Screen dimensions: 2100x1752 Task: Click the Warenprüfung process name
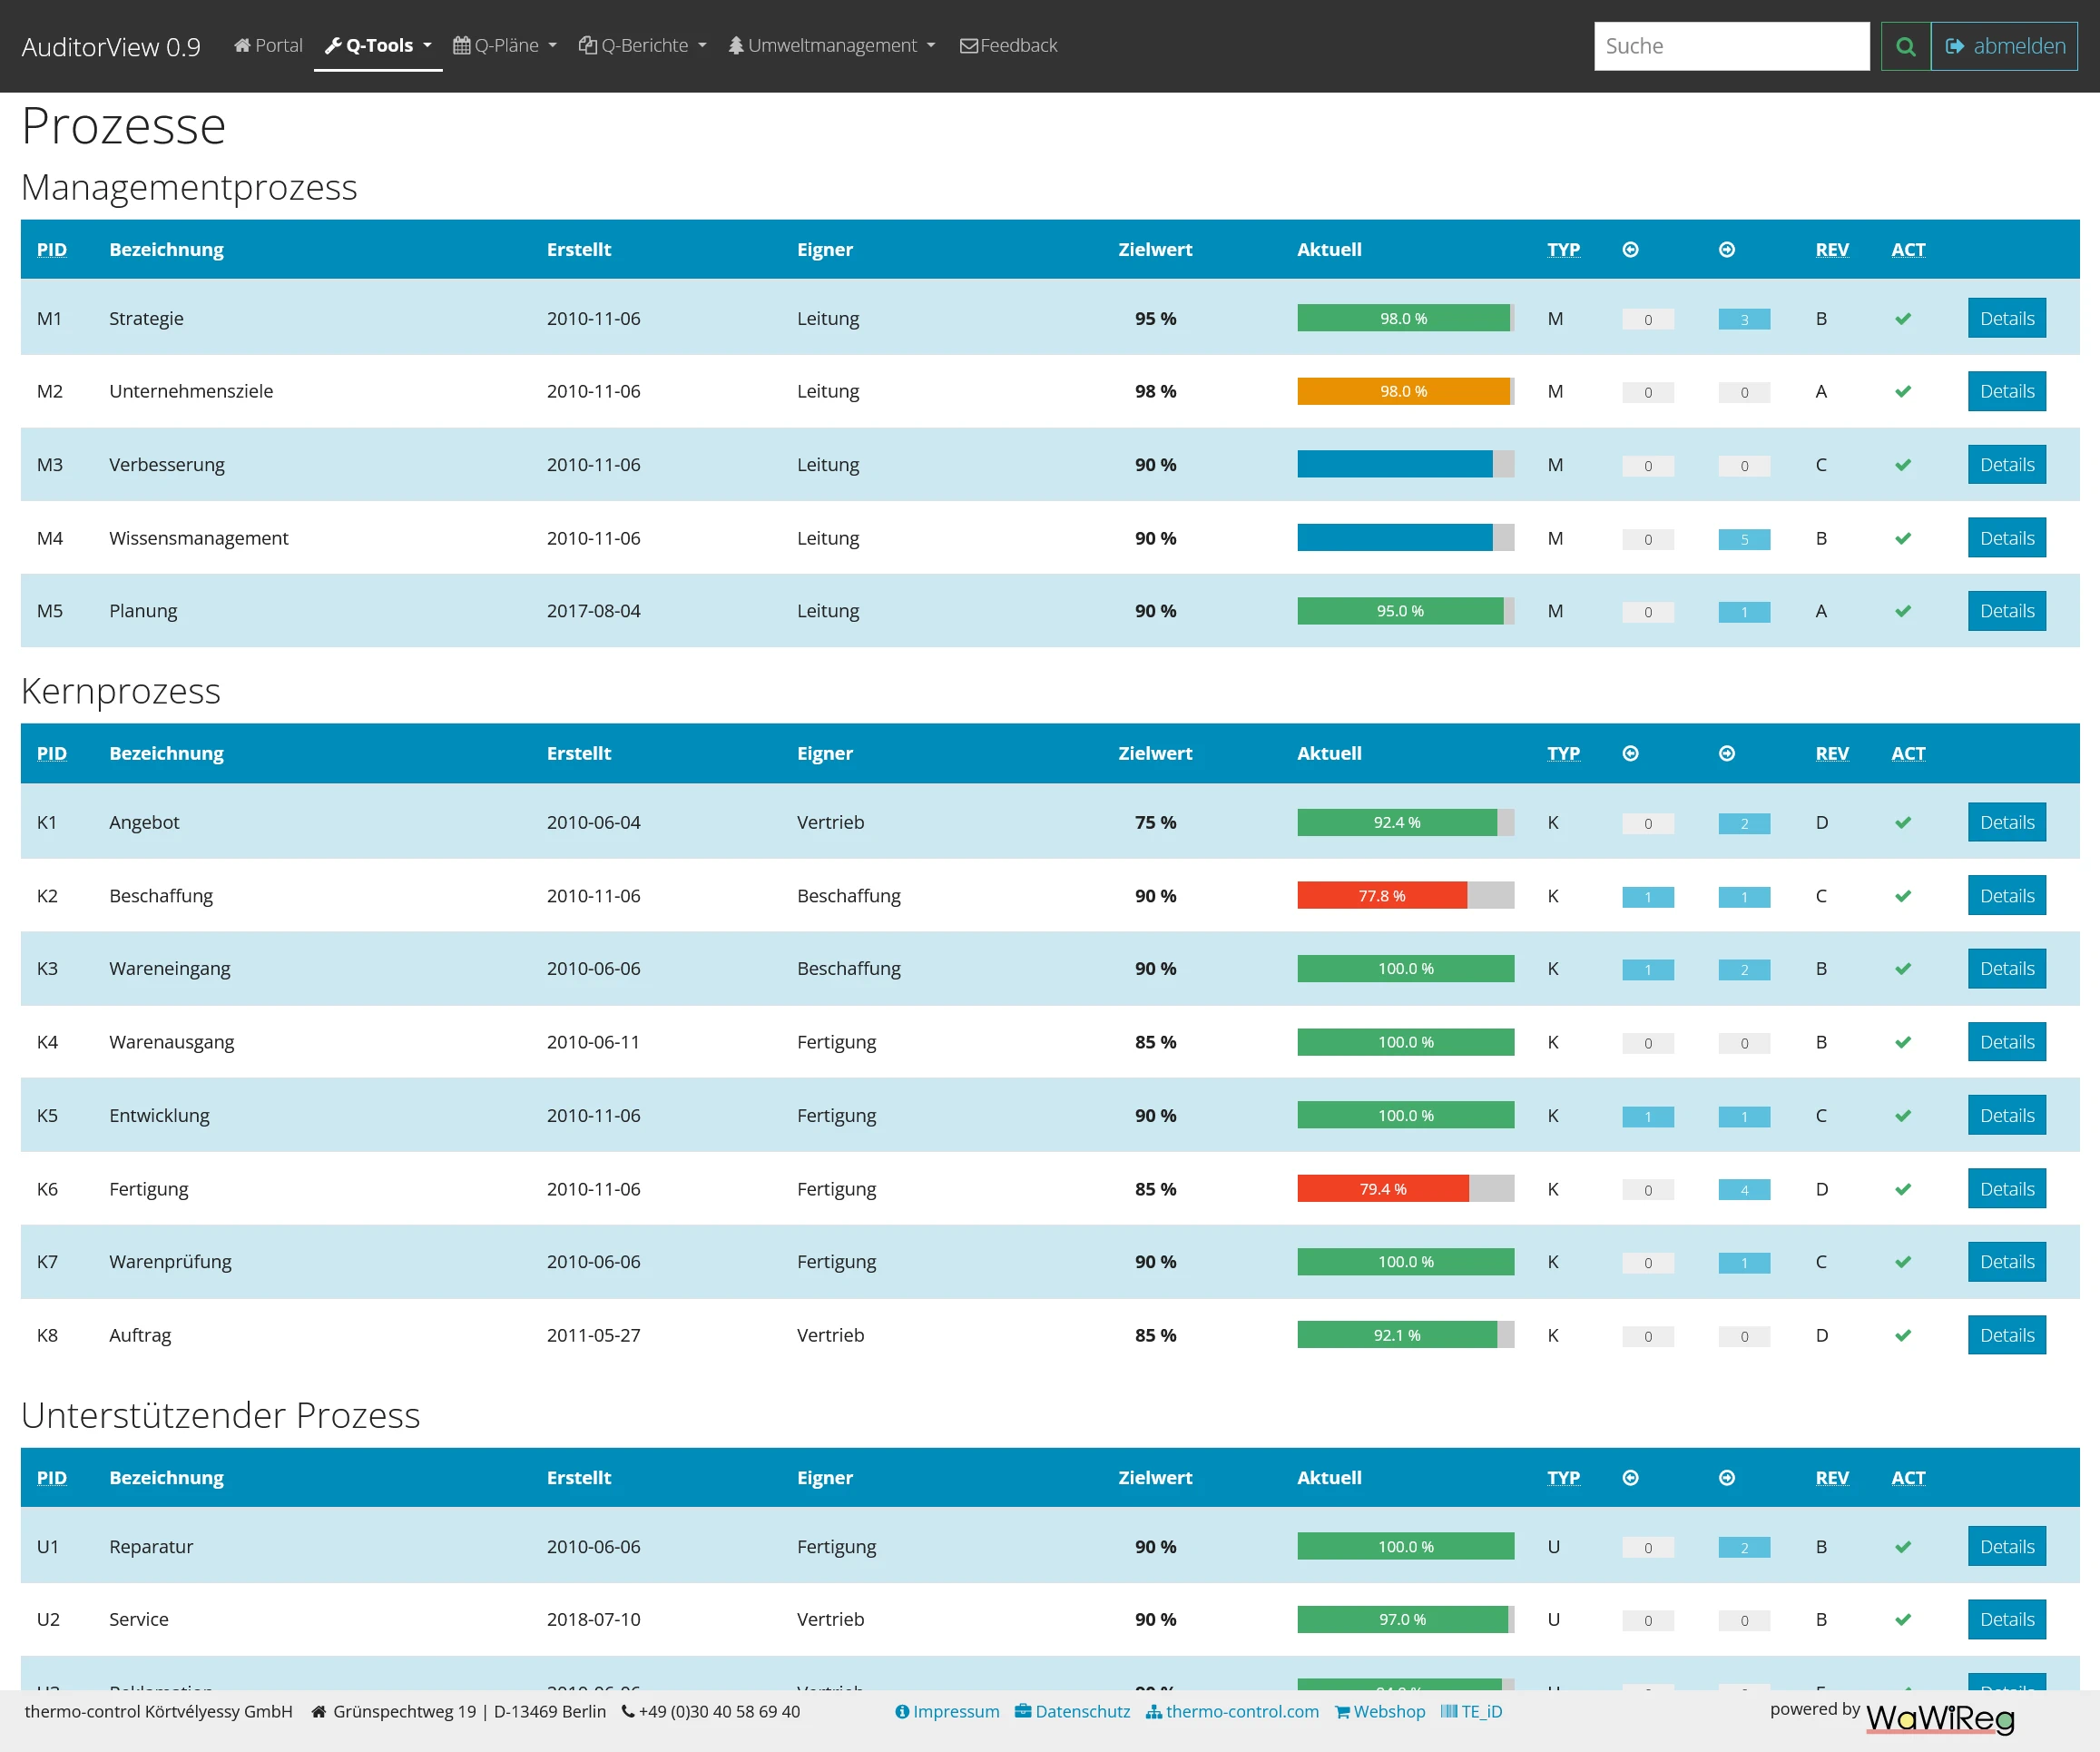pyautogui.click(x=170, y=1262)
